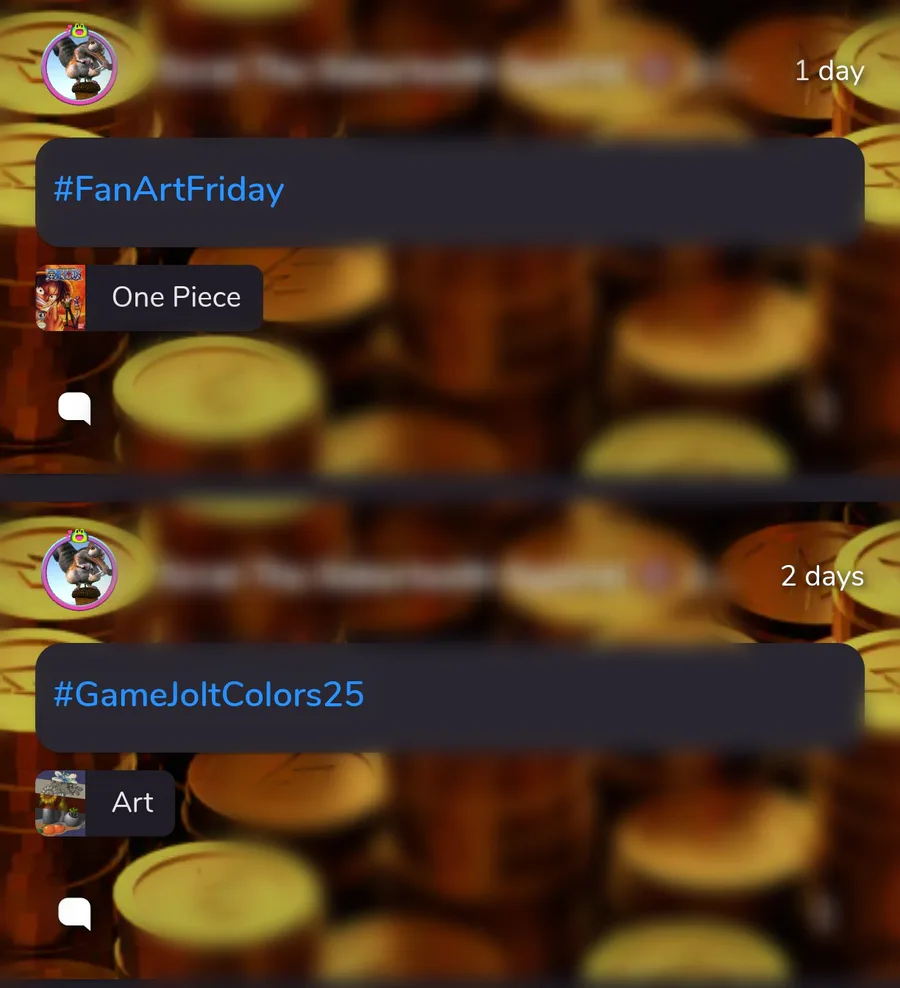Click blurred badge beside 1 day post username
The image size is (900, 988).
pos(655,71)
